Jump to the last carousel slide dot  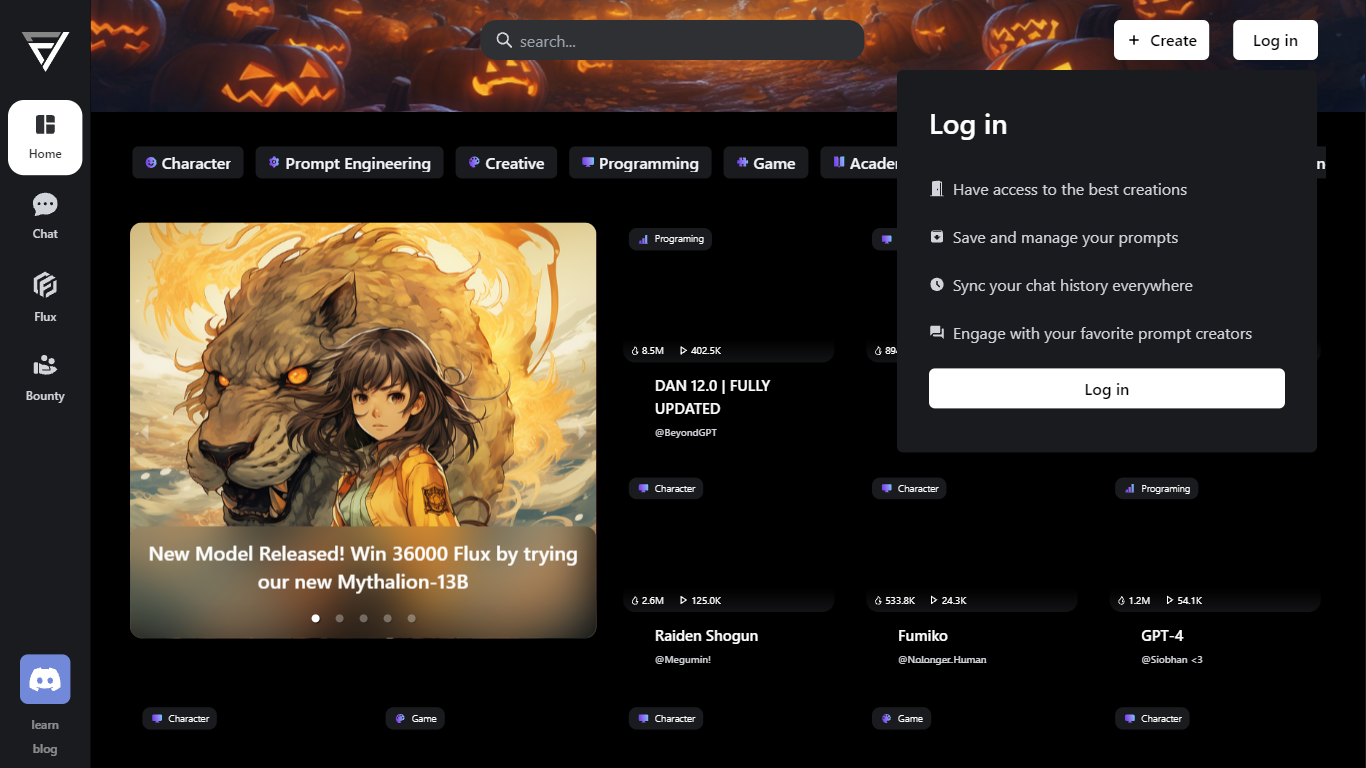point(412,618)
